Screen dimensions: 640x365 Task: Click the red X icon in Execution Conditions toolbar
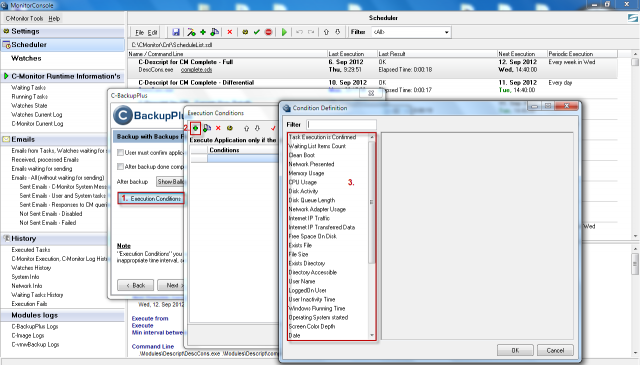coord(218,128)
